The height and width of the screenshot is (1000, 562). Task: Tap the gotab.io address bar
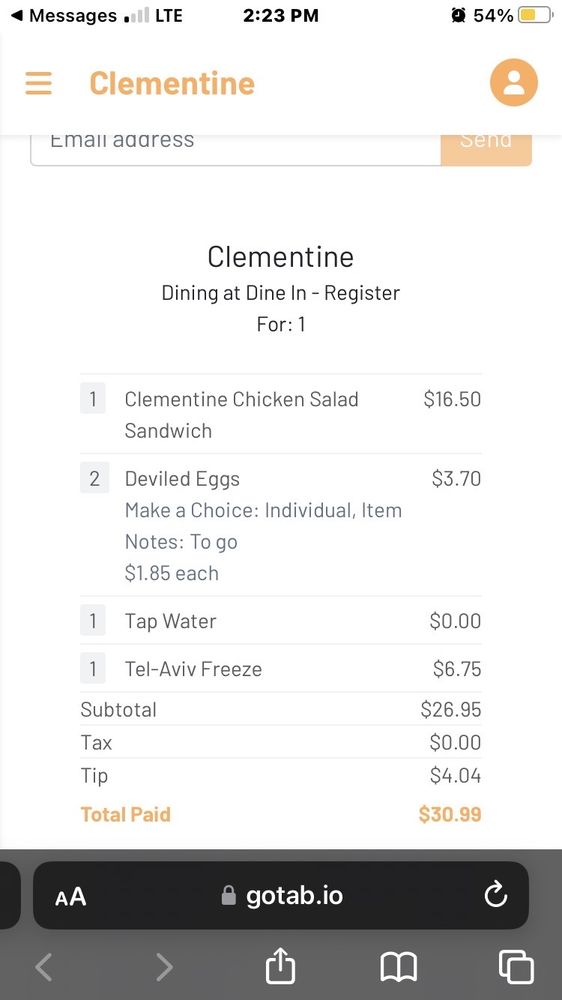tap(281, 895)
